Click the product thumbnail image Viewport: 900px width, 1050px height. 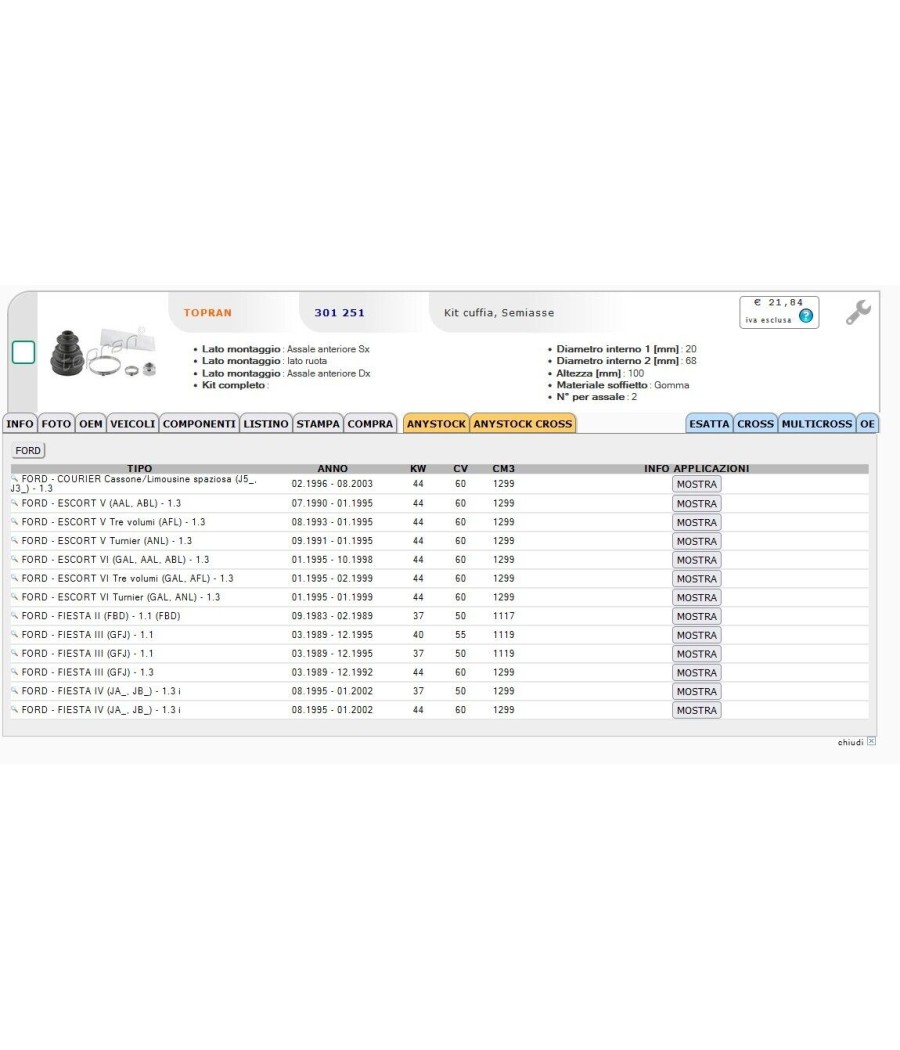pyautogui.click(x=103, y=352)
